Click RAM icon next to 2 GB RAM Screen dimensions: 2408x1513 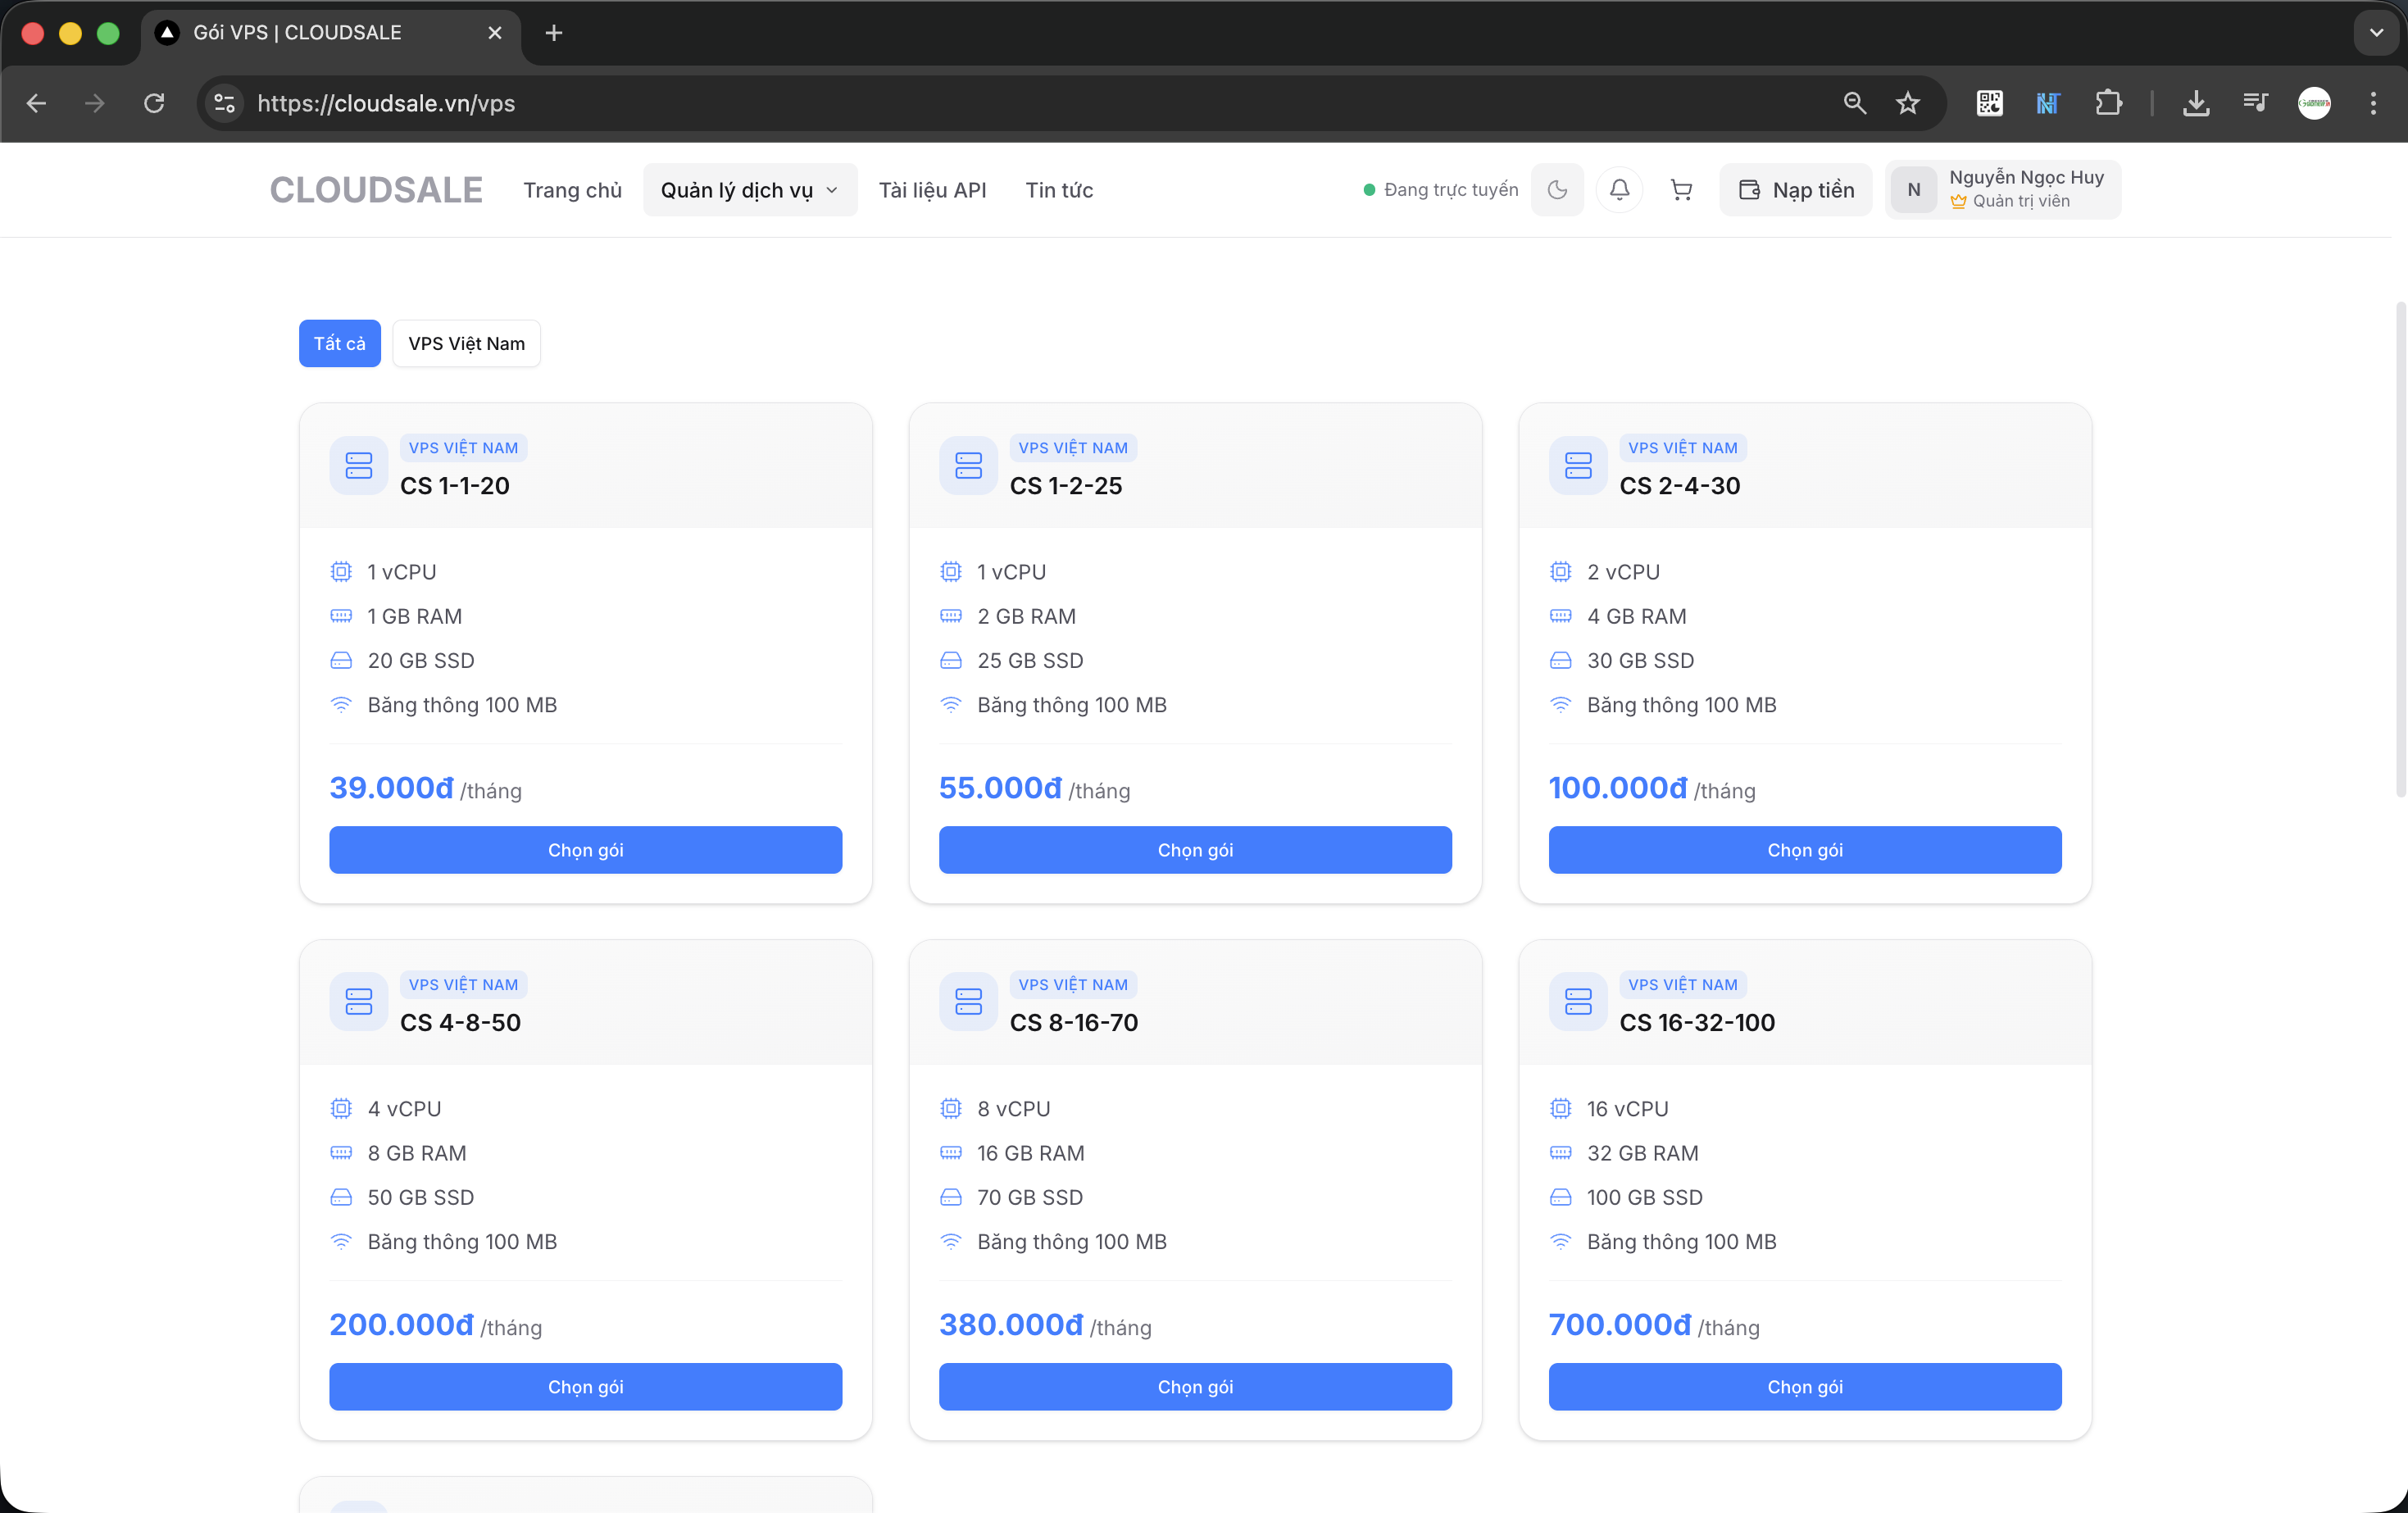coord(951,616)
